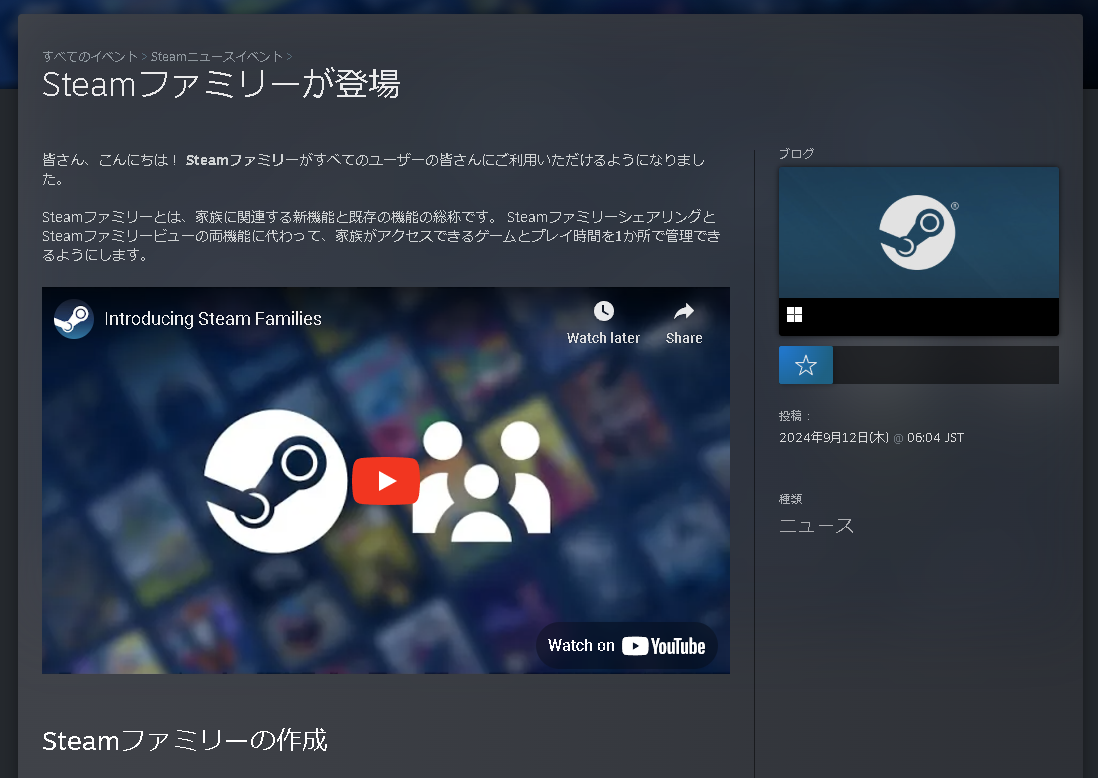Click the grid icon below the blog banner

point(794,314)
